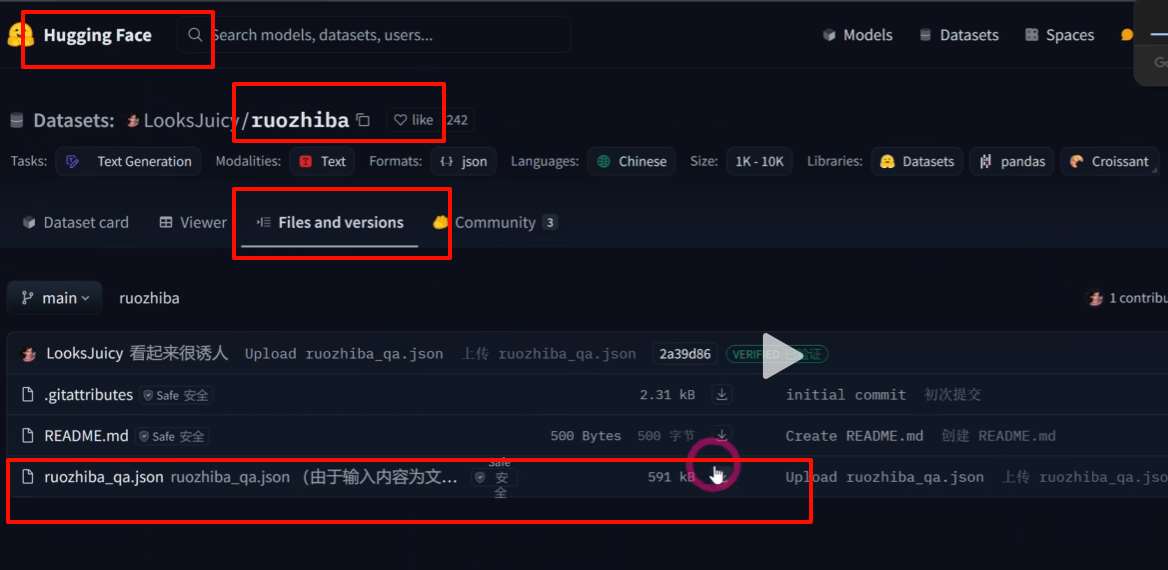This screenshot has height=570, width=1168.
Task: Focus the search models, datasets, users field
Action: (374, 35)
